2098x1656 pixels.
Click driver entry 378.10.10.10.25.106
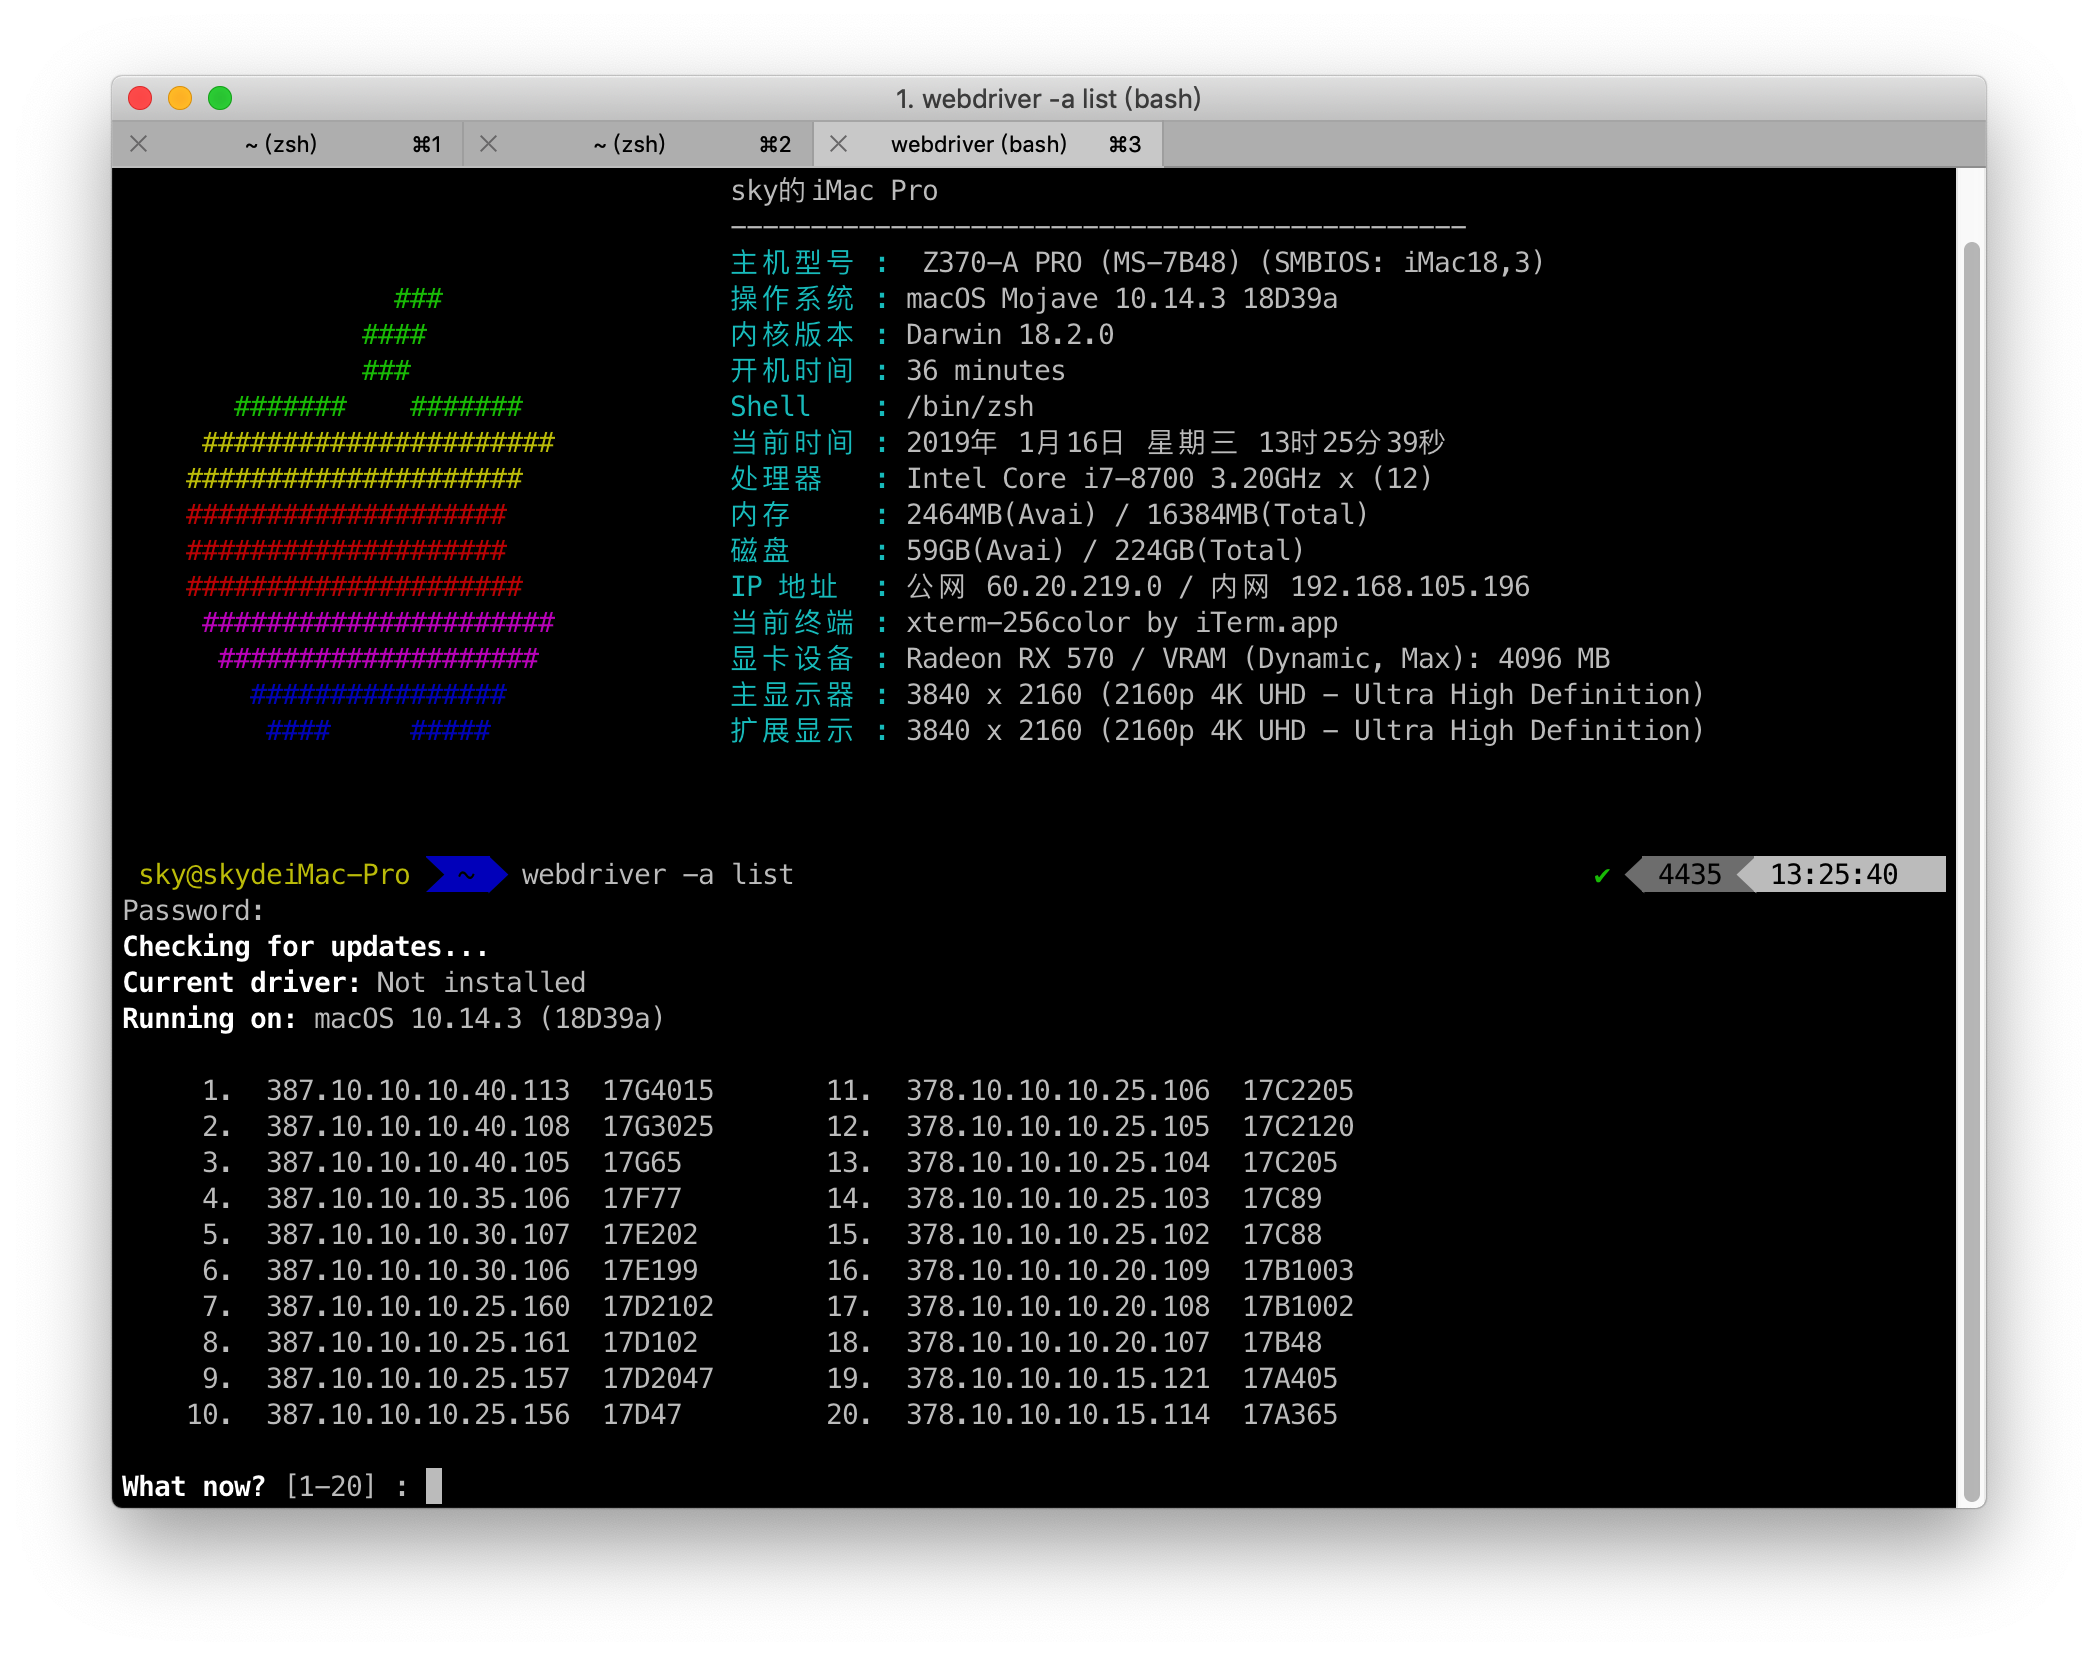(x=1058, y=1091)
